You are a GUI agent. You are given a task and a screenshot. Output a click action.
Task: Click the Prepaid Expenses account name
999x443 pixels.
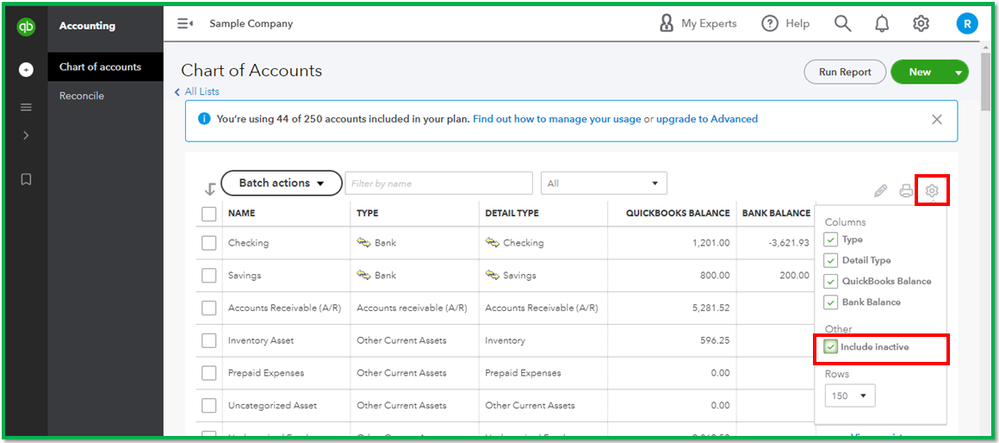[266, 373]
